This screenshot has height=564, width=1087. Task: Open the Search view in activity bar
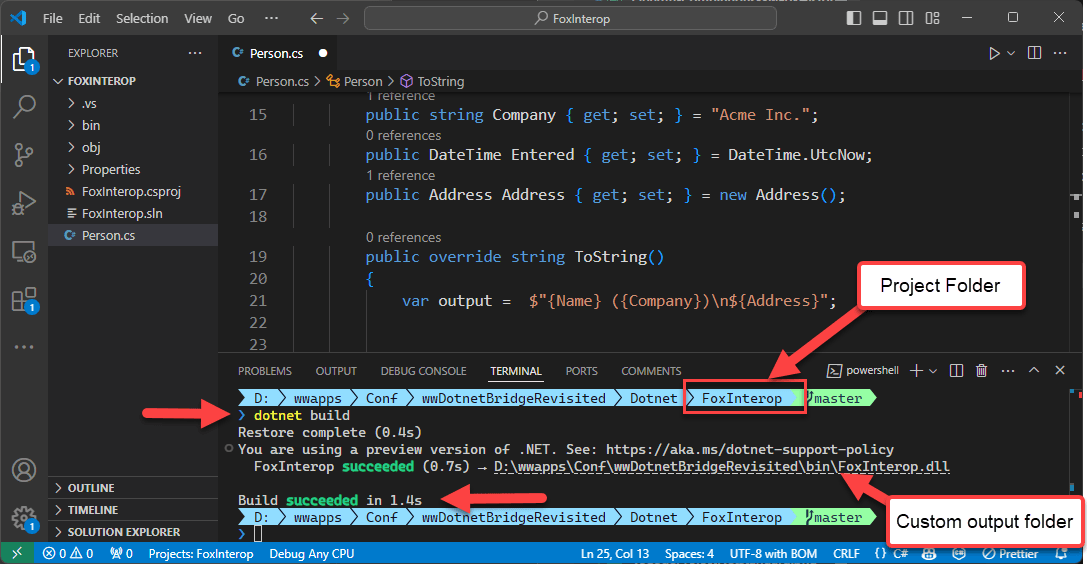[x=24, y=107]
